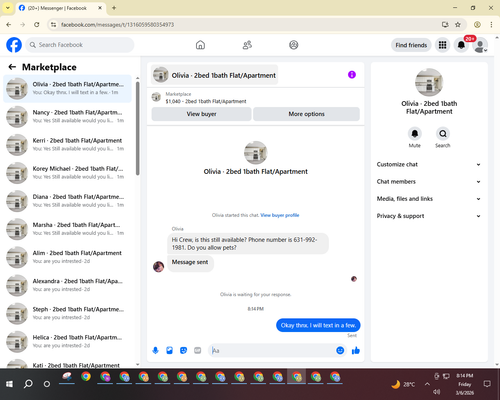500x400 pixels.
Task: Open the Groups icon in top bar
Action: coord(294,45)
